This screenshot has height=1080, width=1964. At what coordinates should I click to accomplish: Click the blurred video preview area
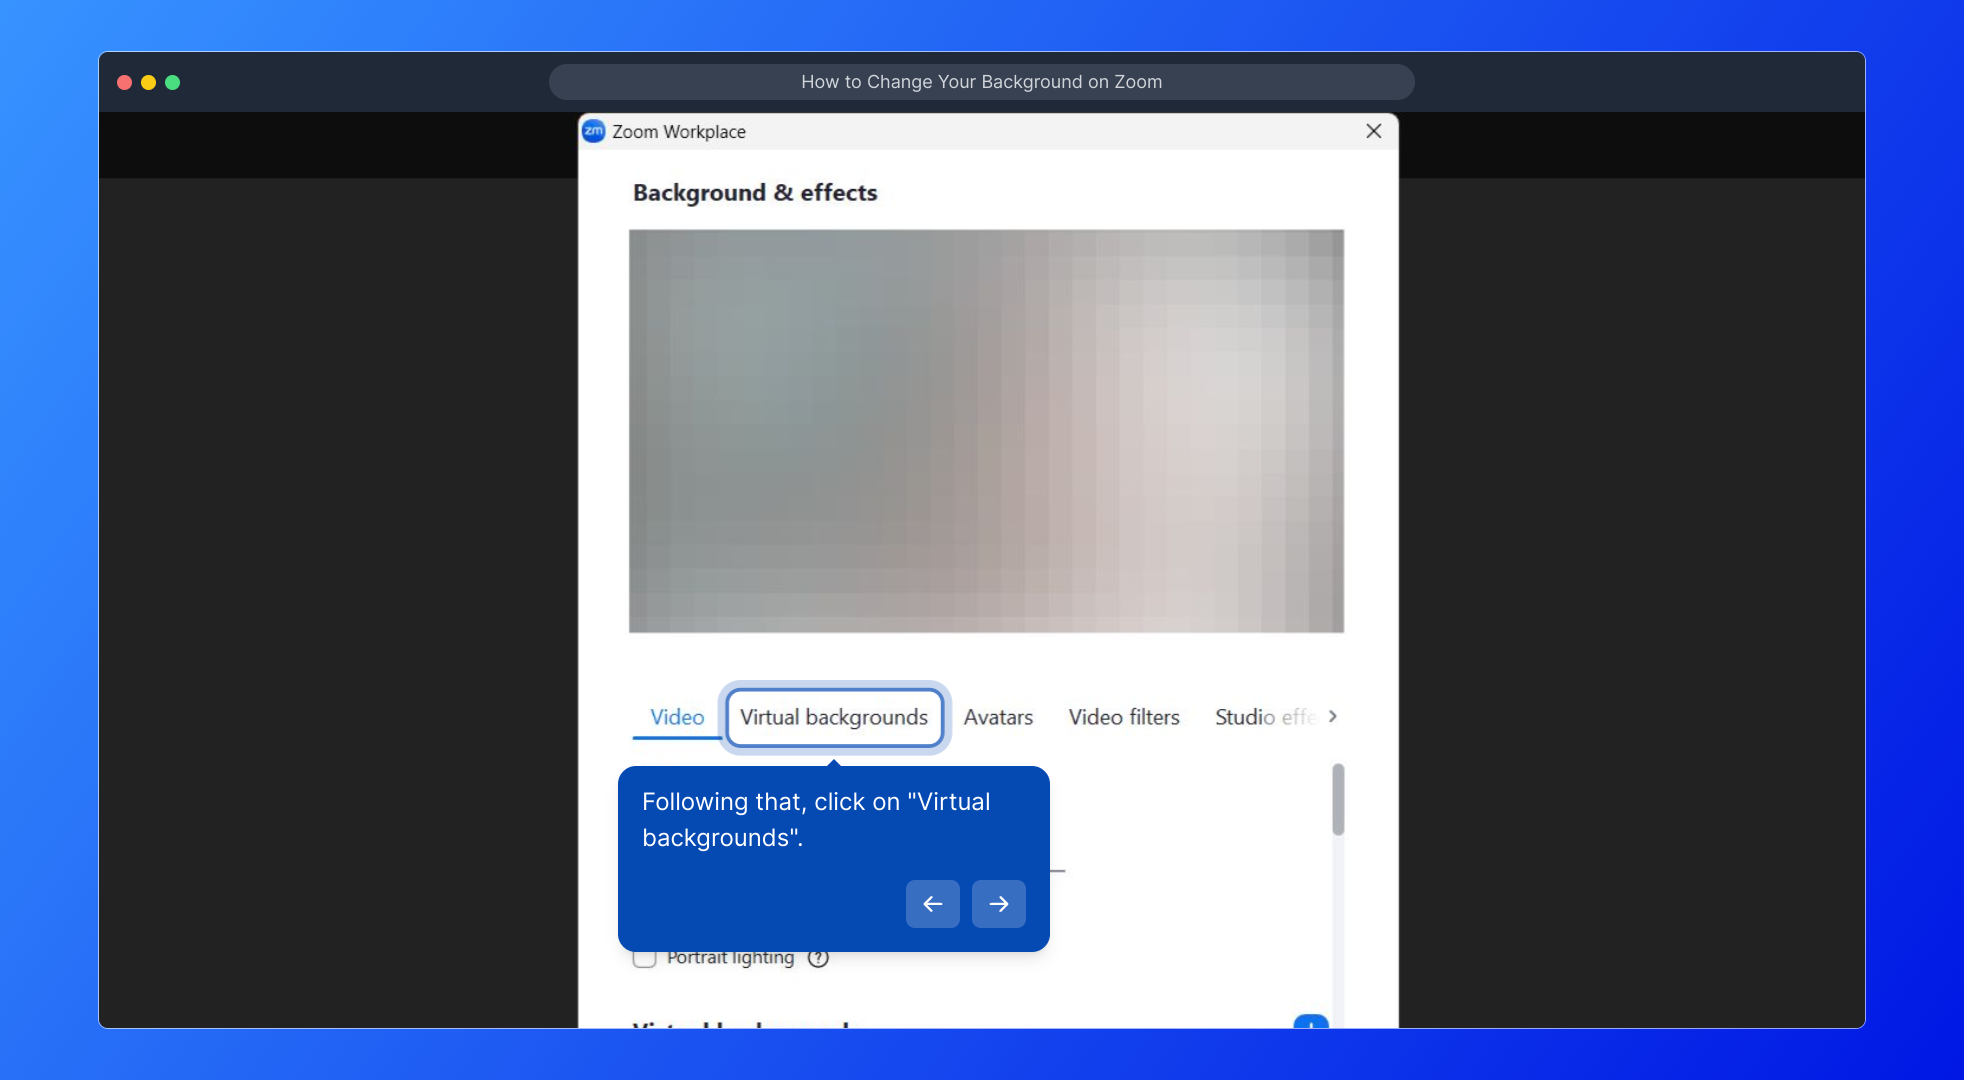[x=986, y=431]
